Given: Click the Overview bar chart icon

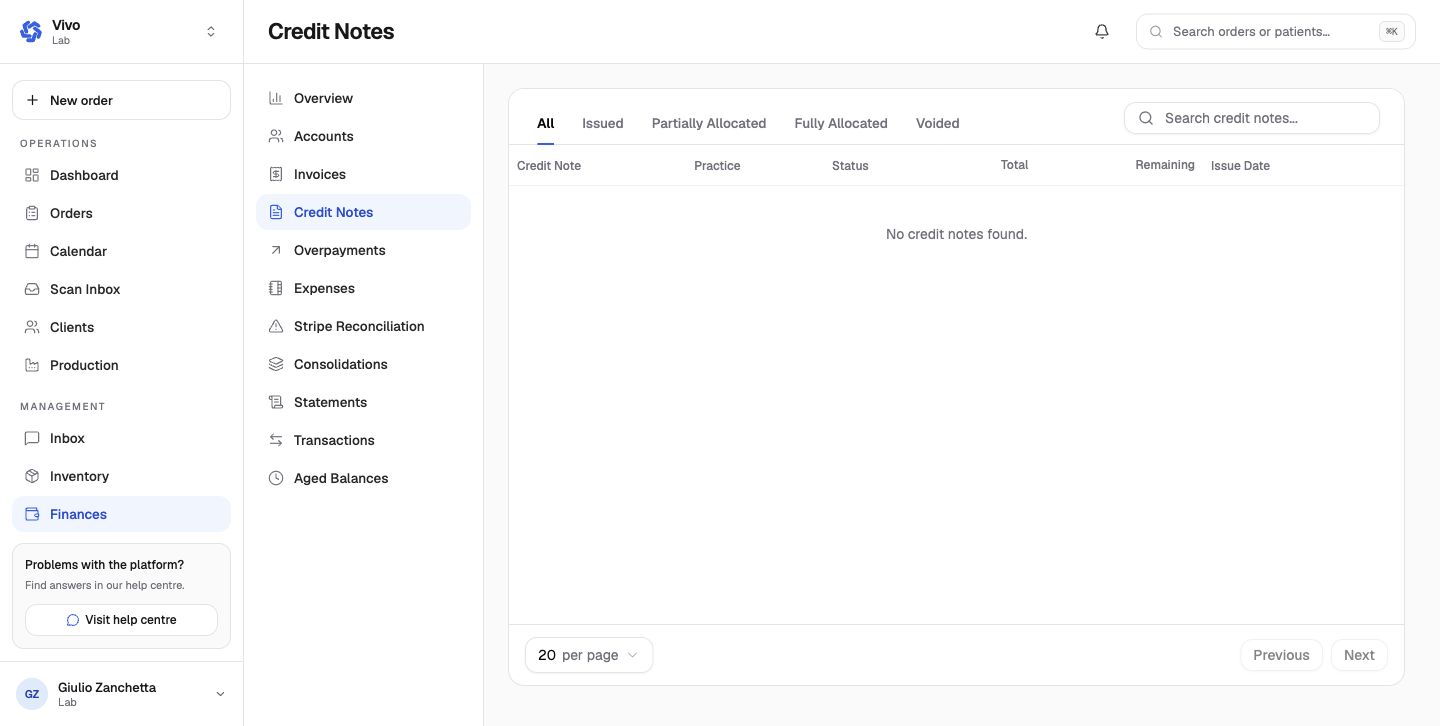Looking at the screenshot, I should pos(276,98).
